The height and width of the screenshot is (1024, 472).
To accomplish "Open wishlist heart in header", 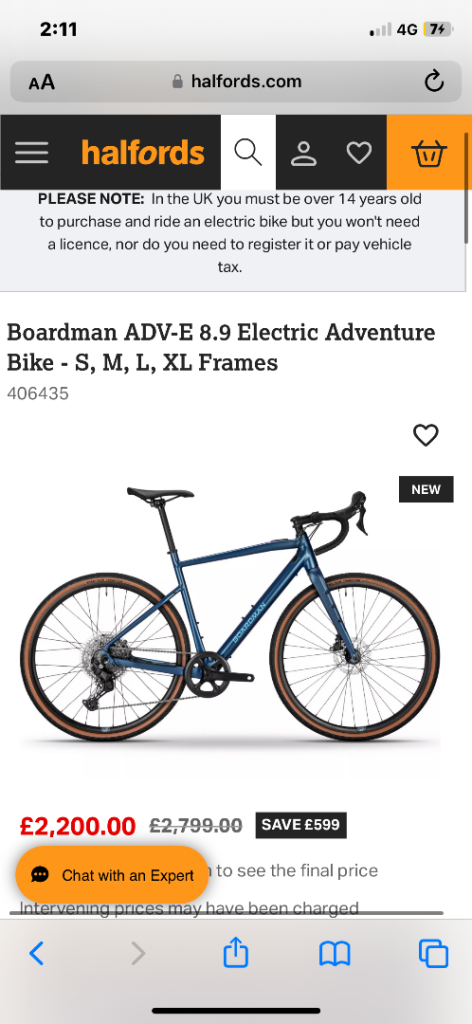I will pyautogui.click(x=358, y=153).
